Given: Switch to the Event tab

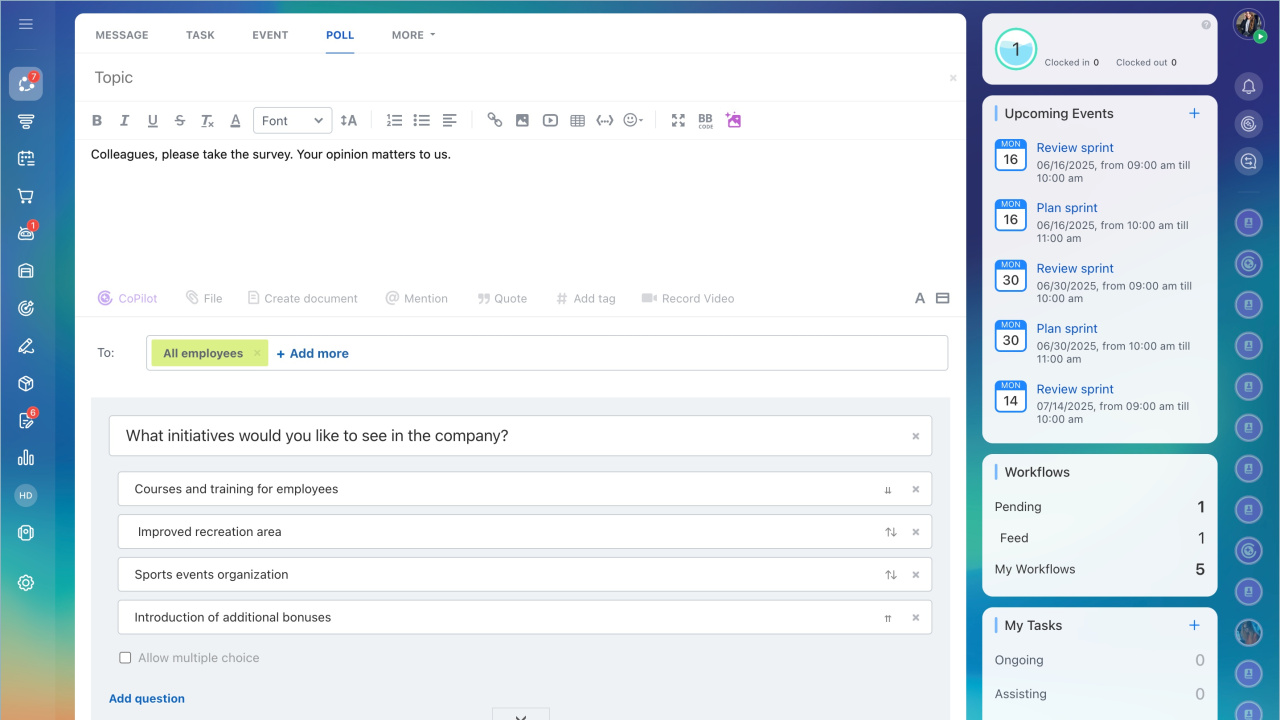Looking at the screenshot, I should click(x=270, y=35).
